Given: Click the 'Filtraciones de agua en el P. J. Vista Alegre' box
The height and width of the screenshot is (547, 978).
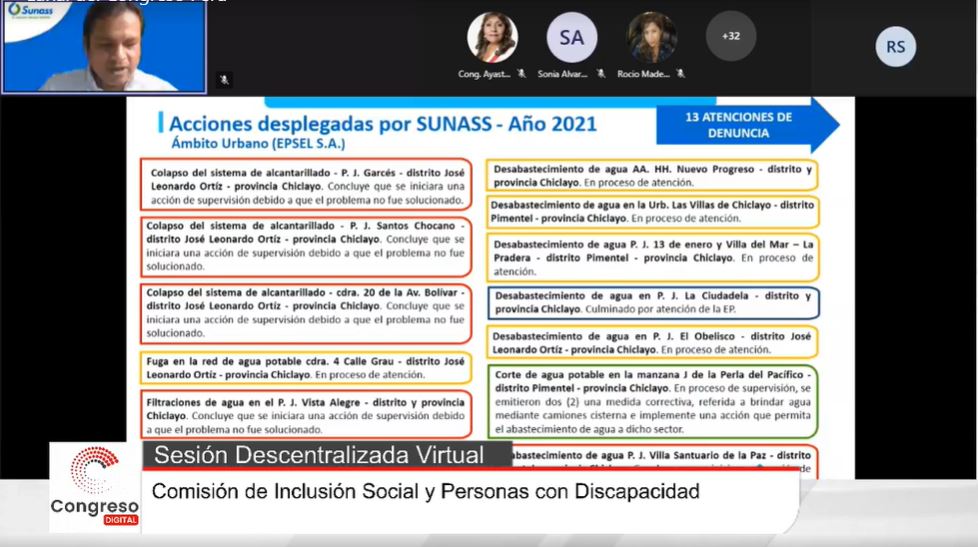Looking at the screenshot, I should pyautogui.click(x=306, y=415).
